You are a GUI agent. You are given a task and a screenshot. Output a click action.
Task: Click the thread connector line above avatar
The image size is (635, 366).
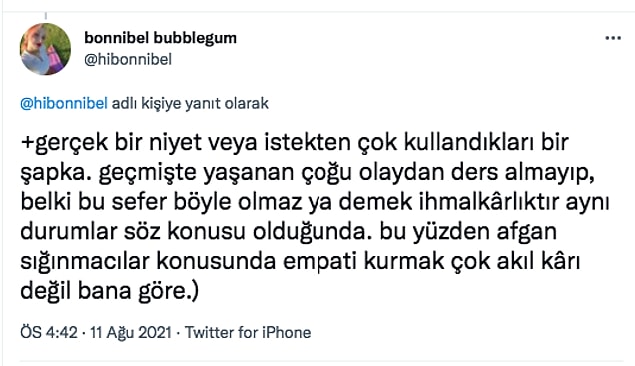[46, 16]
